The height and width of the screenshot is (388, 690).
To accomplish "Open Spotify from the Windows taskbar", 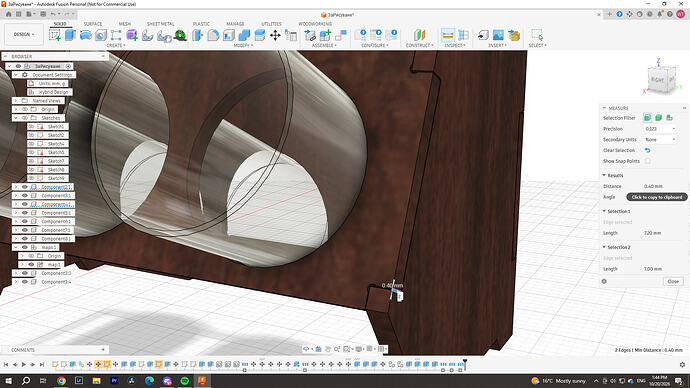I will 184,381.
